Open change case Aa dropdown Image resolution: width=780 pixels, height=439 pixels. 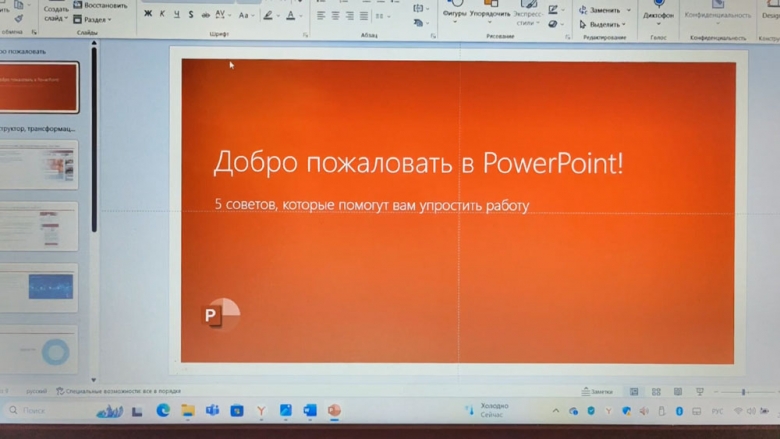point(246,16)
